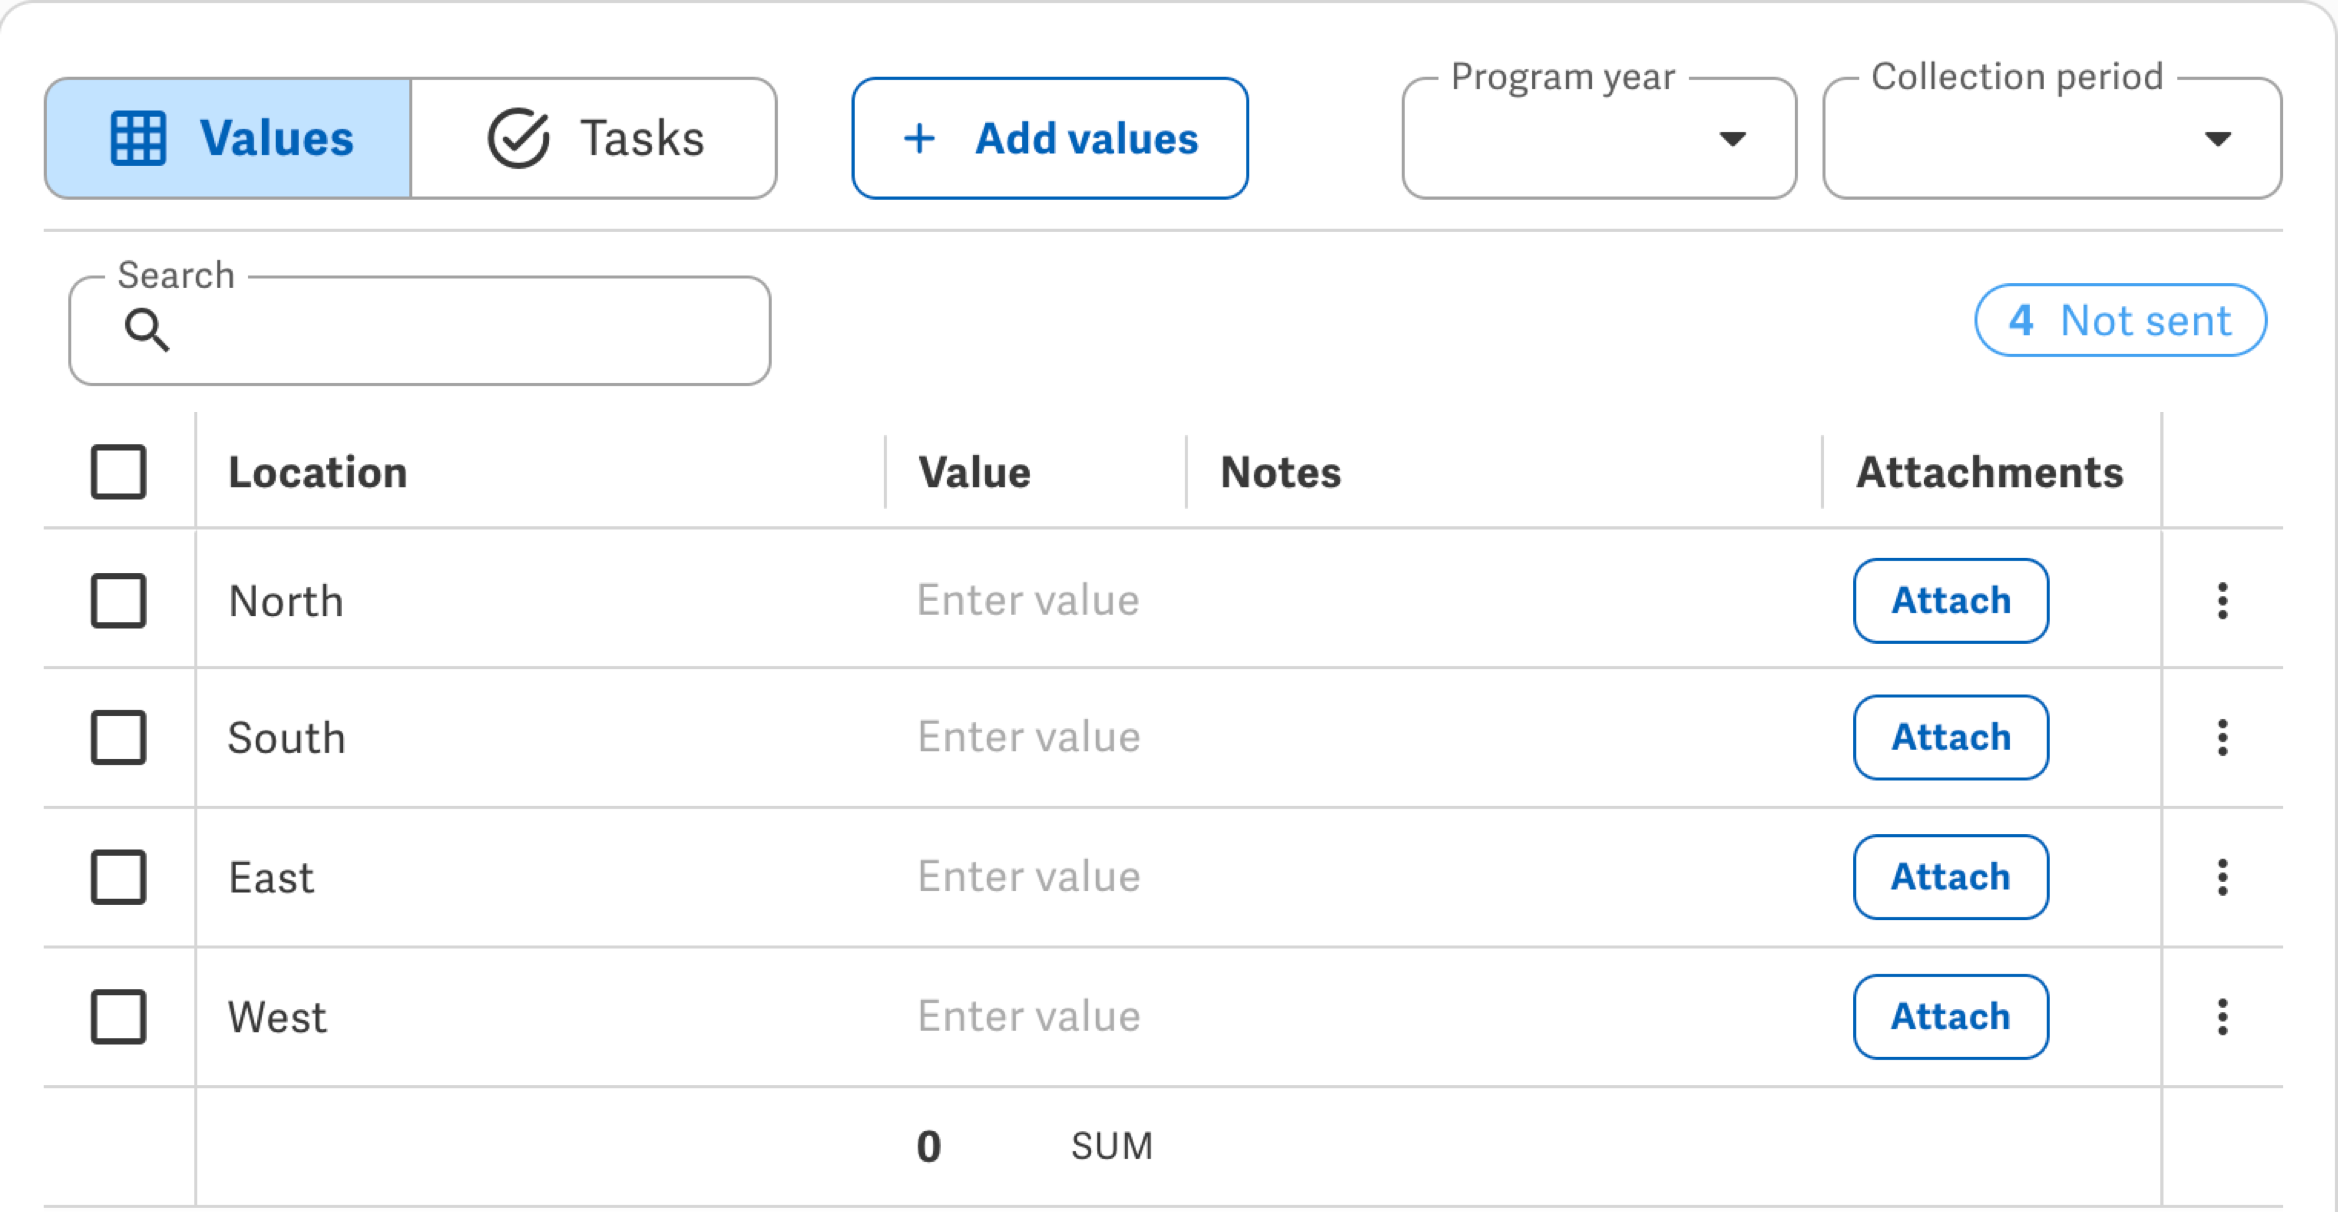This screenshot has height=1212, width=2338.
Task: Check the West row checkbox
Action: pyautogui.click(x=119, y=1017)
